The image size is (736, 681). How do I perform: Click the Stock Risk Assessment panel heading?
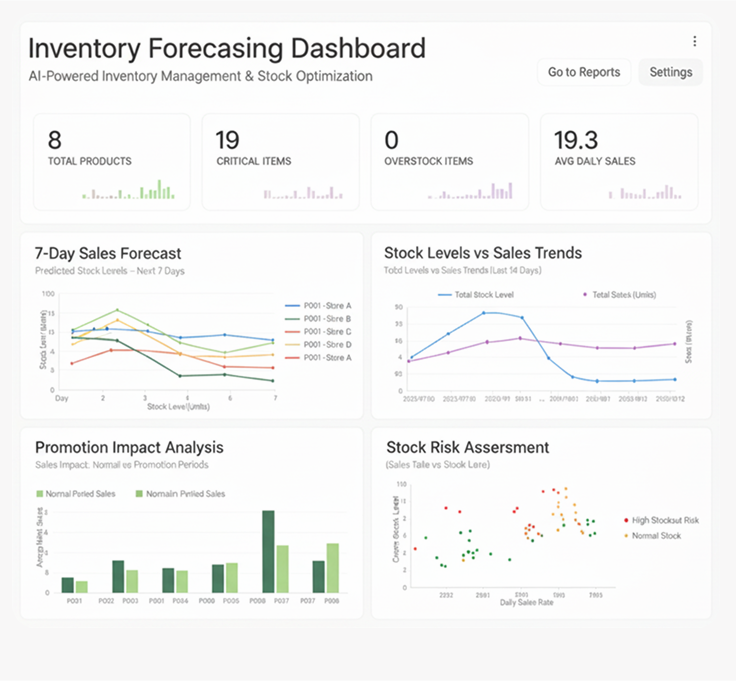[466, 447]
